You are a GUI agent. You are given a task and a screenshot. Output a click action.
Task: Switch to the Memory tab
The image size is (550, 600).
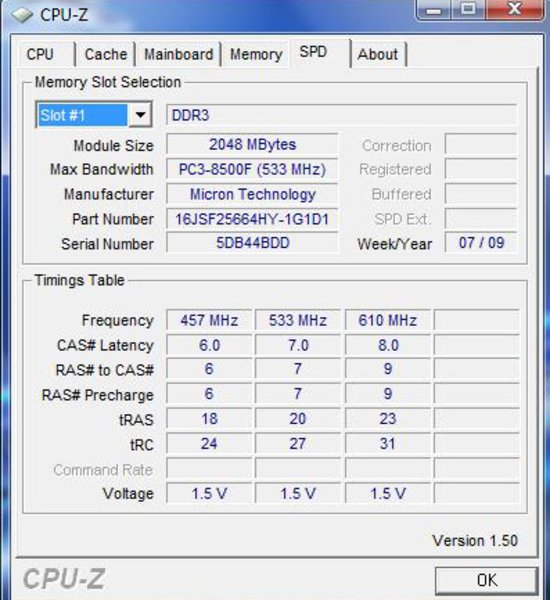click(256, 54)
